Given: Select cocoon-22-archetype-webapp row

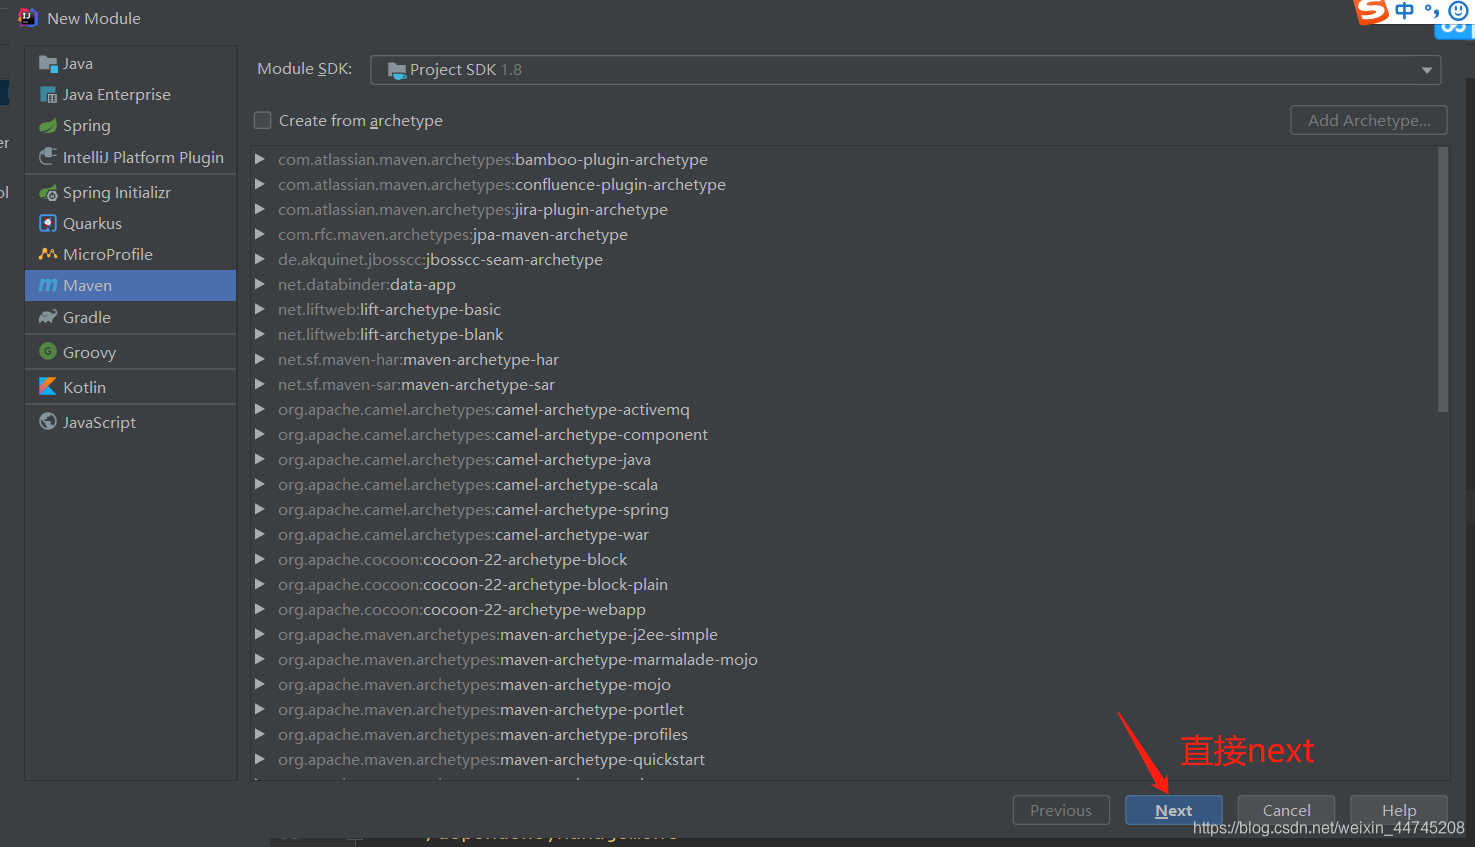Looking at the screenshot, I should (x=845, y=609).
